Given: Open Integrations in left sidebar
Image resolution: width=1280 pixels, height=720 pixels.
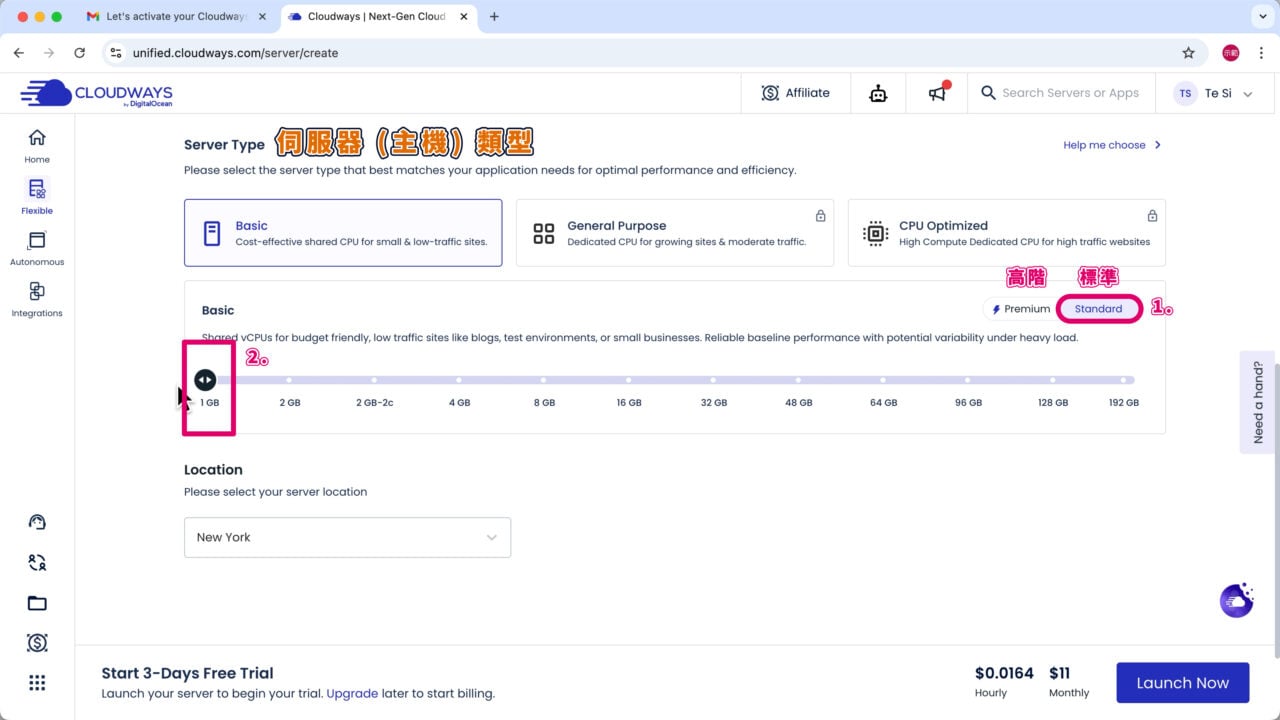Looking at the screenshot, I should pyautogui.click(x=37, y=299).
